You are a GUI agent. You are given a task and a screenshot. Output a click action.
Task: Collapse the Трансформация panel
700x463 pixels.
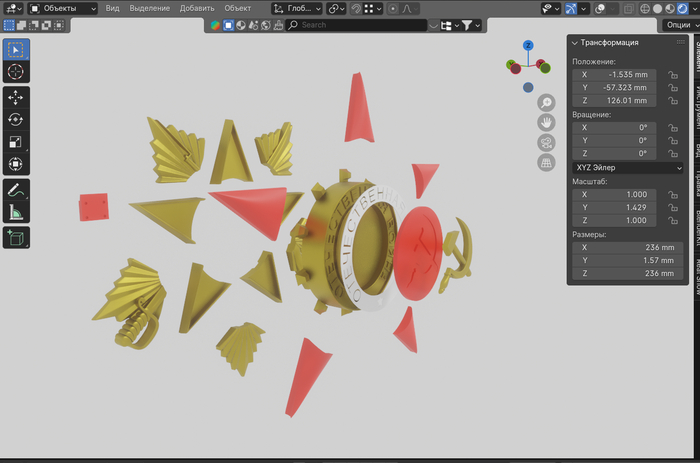click(574, 43)
